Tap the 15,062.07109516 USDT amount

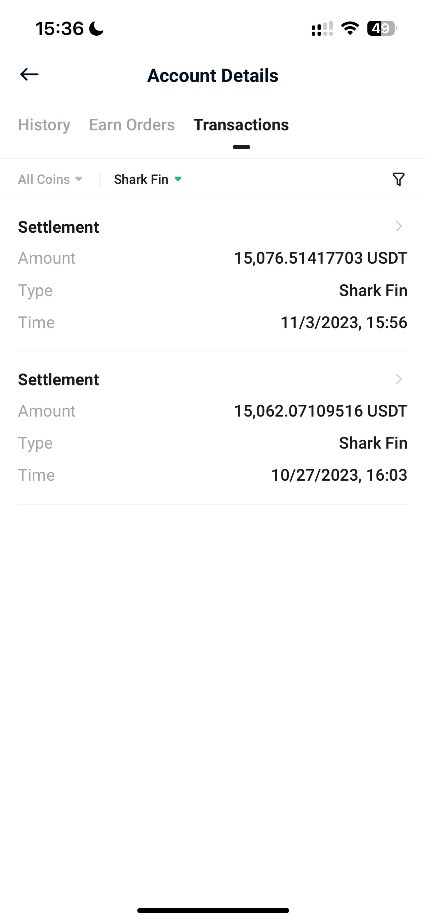pos(321,411)
